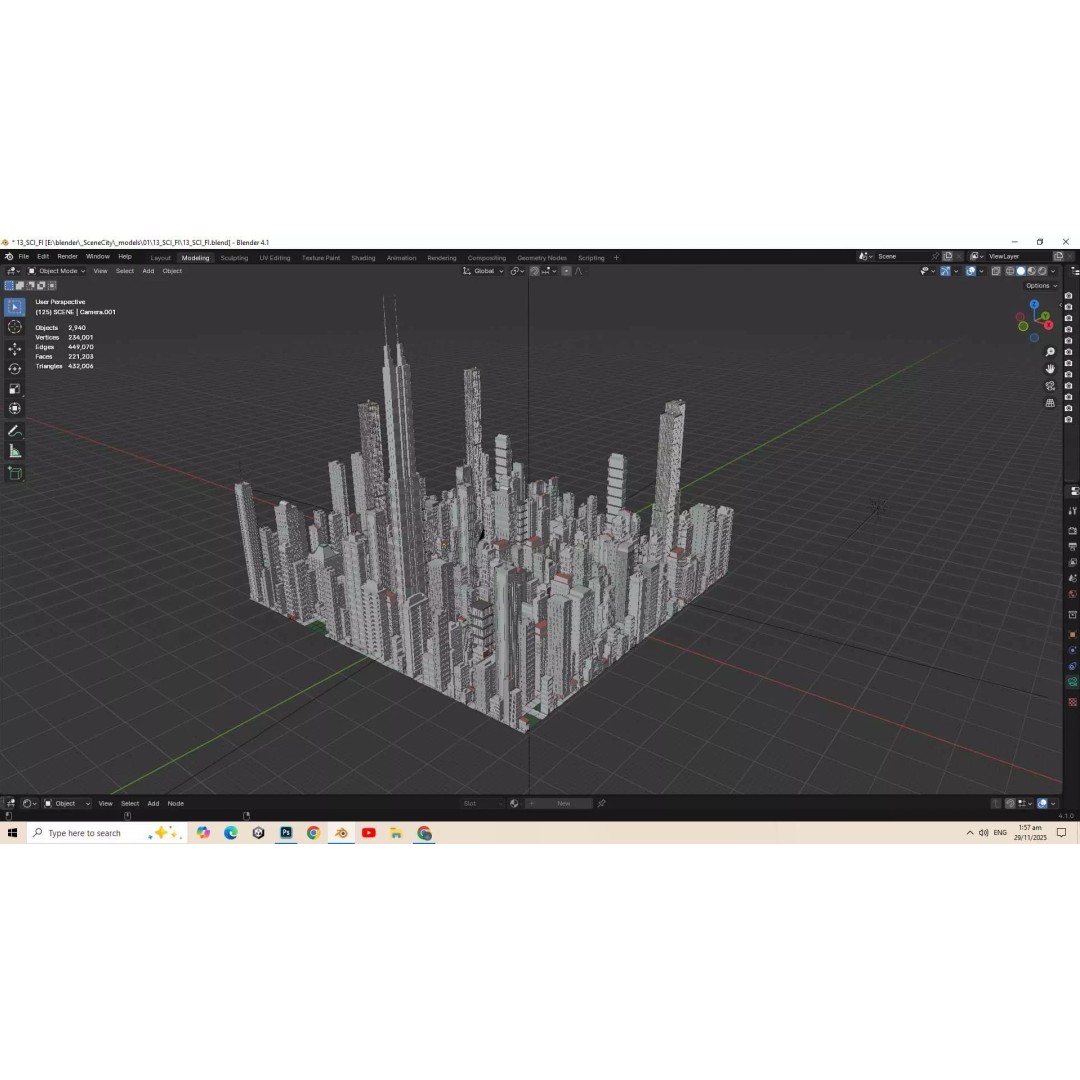Toggle snapping magnet
This screenshot has width=1080, height=1080.
click(534, 271)
